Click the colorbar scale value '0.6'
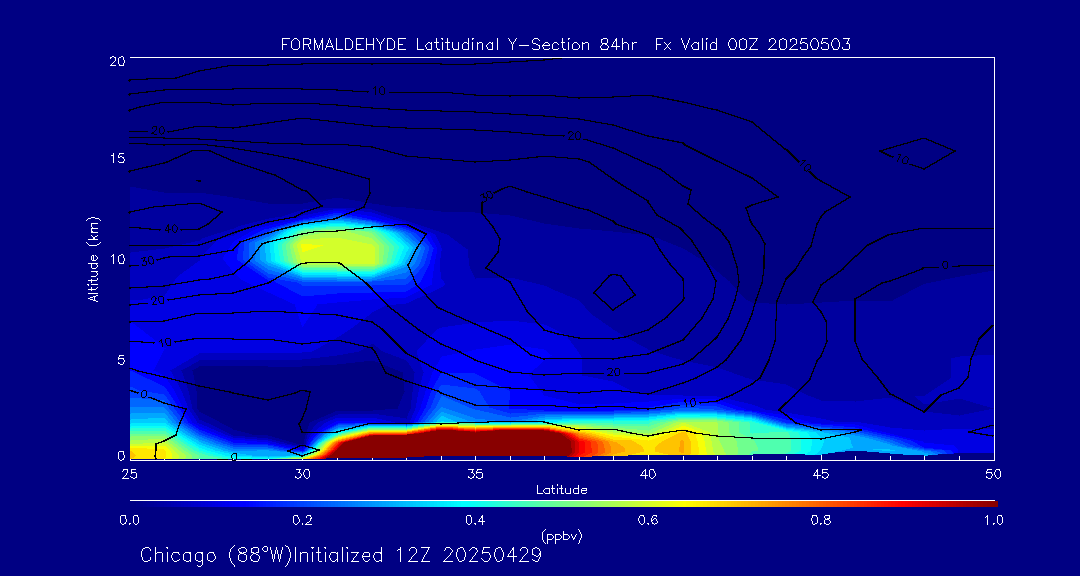This screenshot has width=1080, height=576. click(x=648, y=520)
